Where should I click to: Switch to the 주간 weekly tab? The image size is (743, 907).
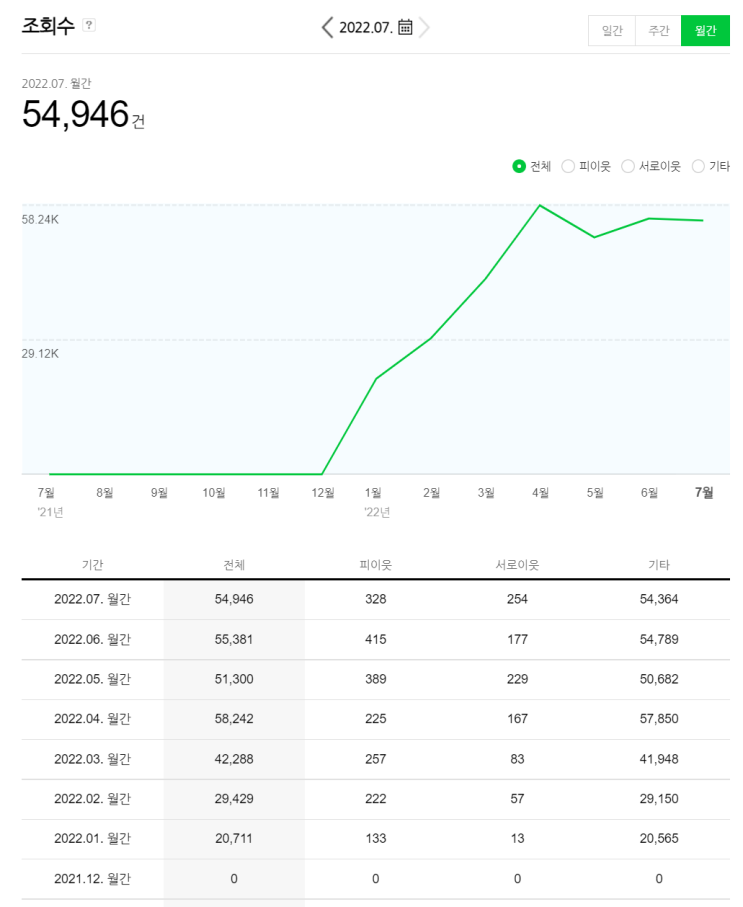[x=658, y=30]
